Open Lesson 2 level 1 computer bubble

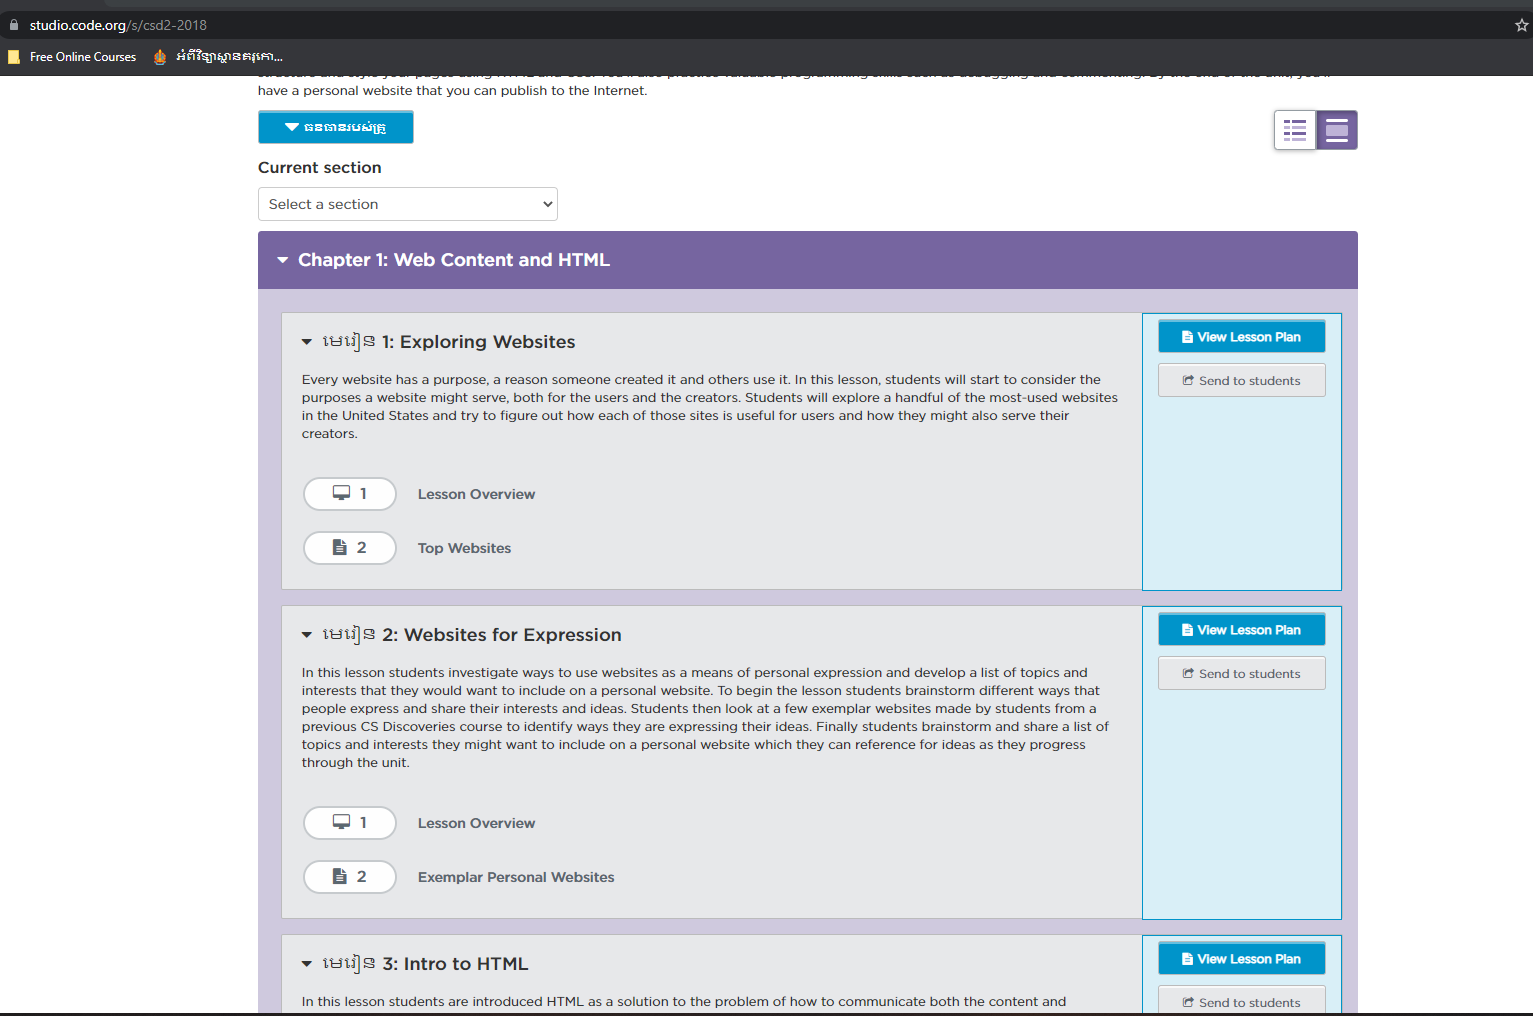350,823
